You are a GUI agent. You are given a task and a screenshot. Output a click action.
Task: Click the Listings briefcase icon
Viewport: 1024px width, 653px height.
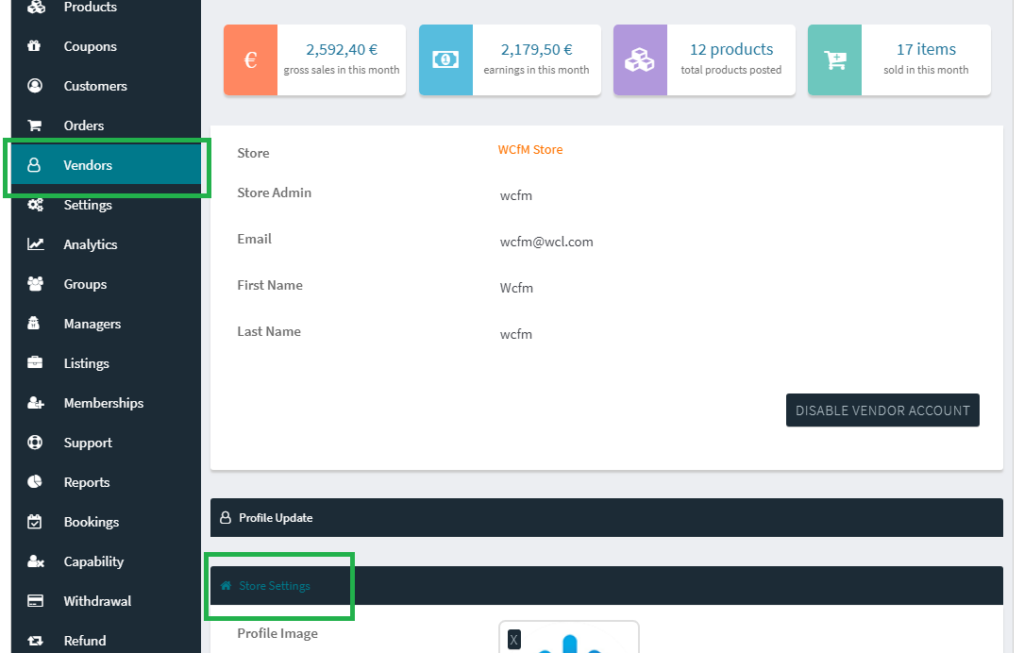pos(35,363)
